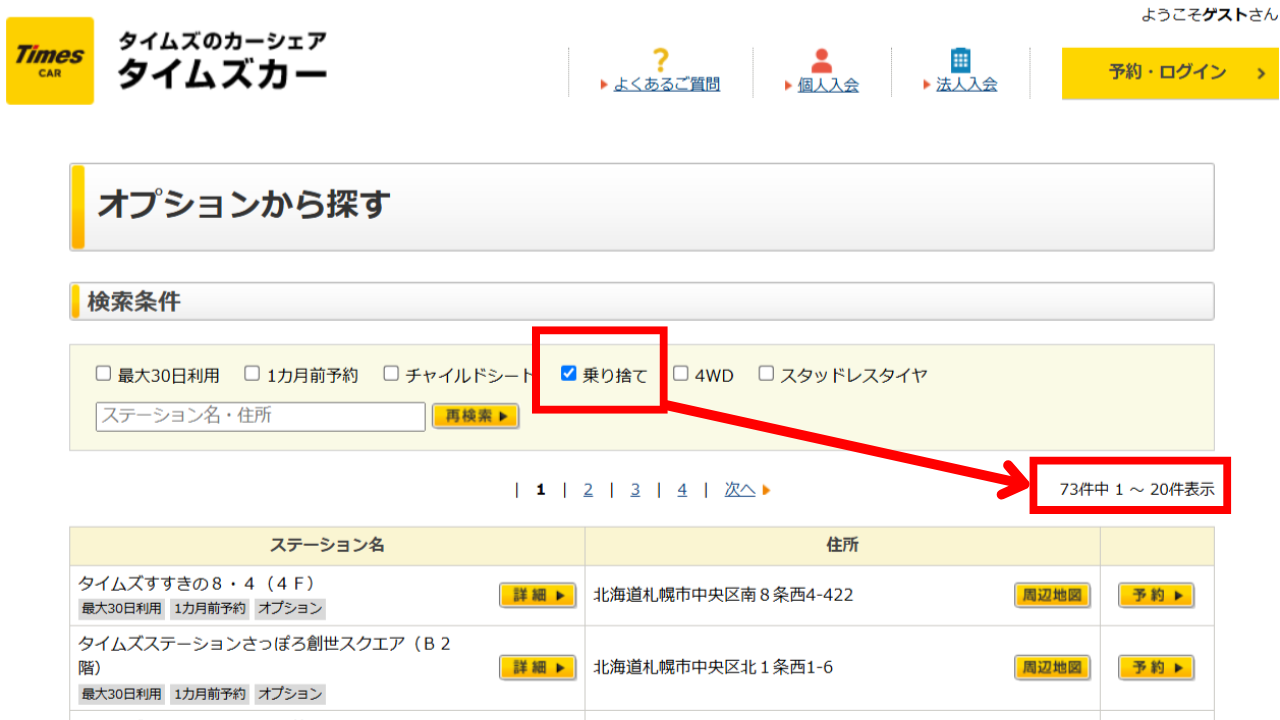The image size is (1280, 720).
Task: Click the 再検索 button
Action: (x=476, y=416)
